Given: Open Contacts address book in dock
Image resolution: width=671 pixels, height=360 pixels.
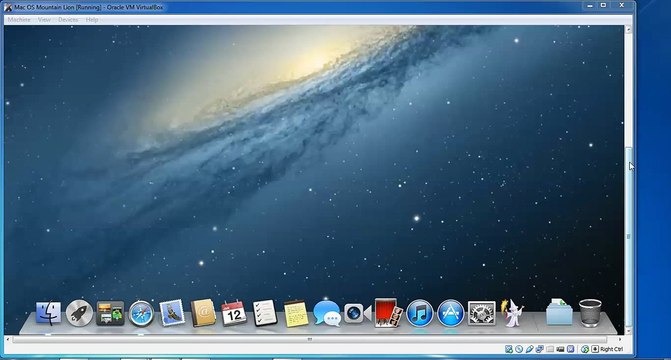Looking at the screenshot, I should click(x=203, y=313).
